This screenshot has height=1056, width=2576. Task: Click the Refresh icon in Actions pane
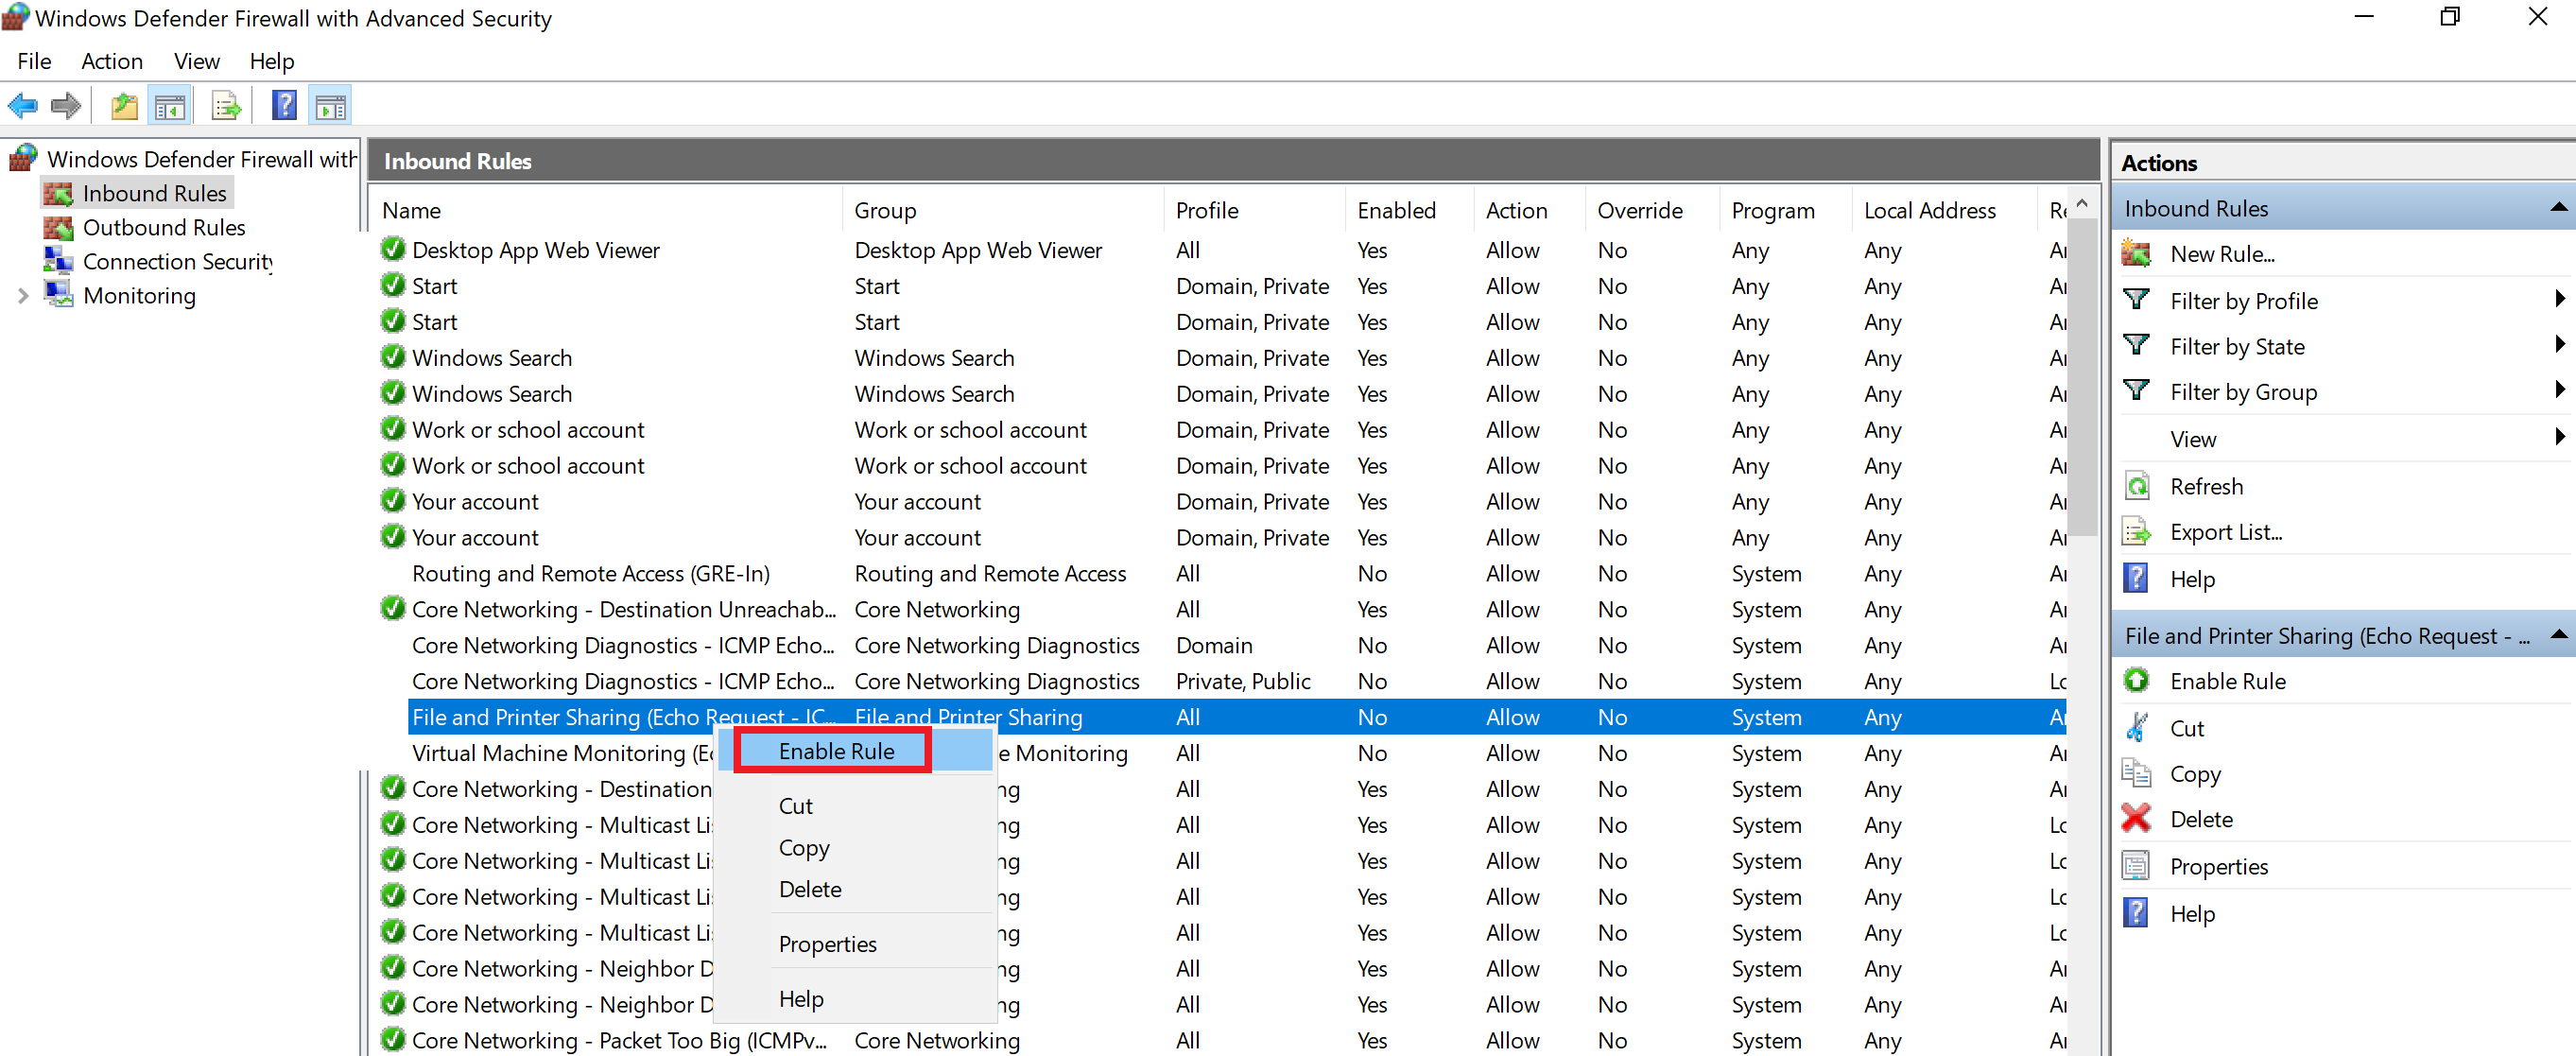click(x=2137, y=486)
